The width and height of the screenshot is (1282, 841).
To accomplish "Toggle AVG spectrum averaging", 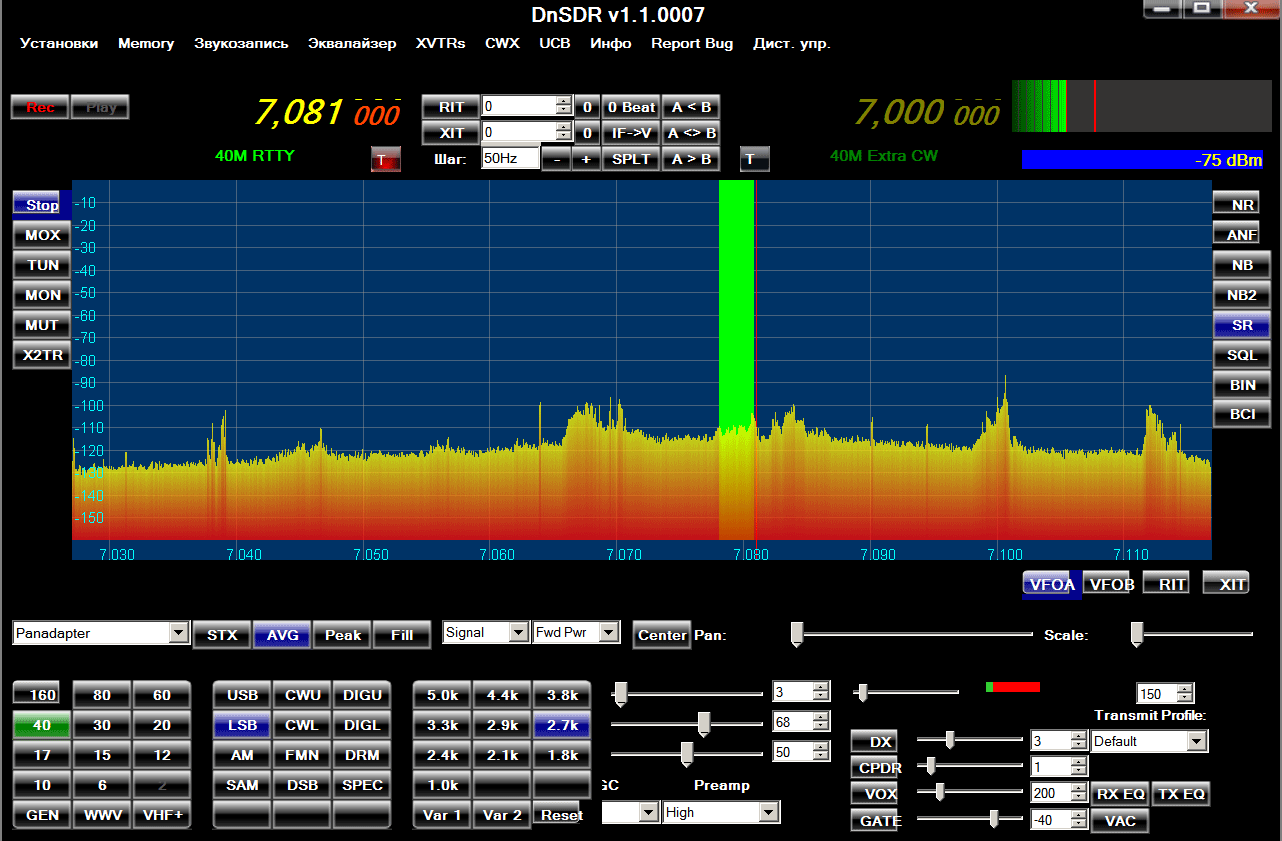I will click(x=282, y=635).
